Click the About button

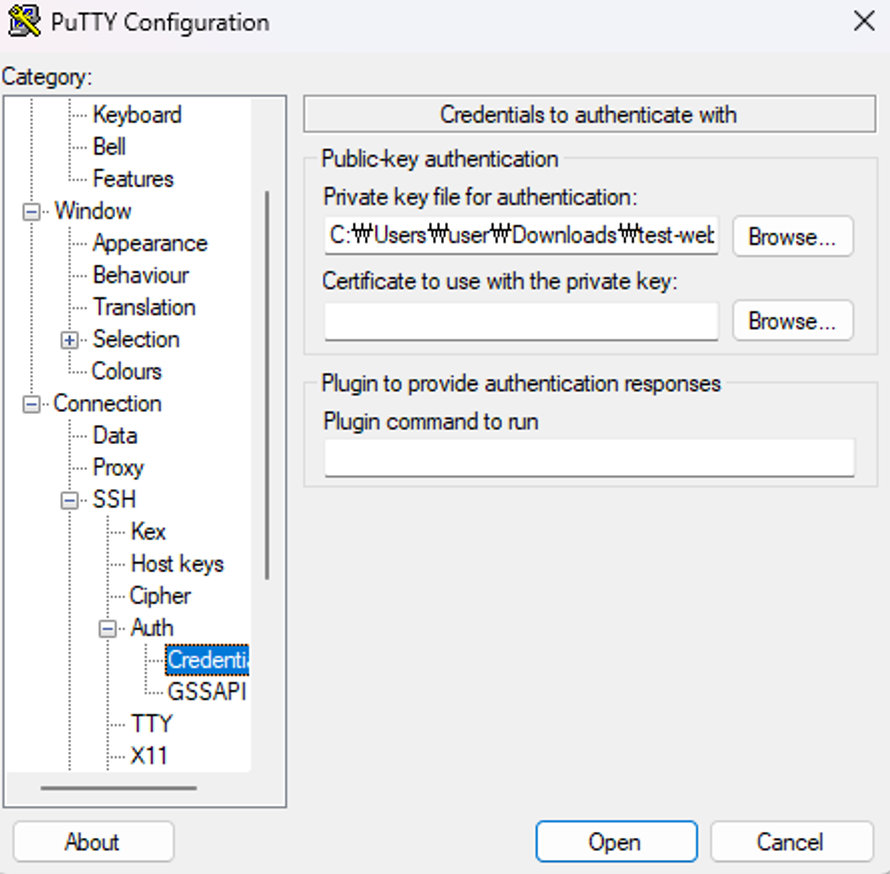click(93, 842)
